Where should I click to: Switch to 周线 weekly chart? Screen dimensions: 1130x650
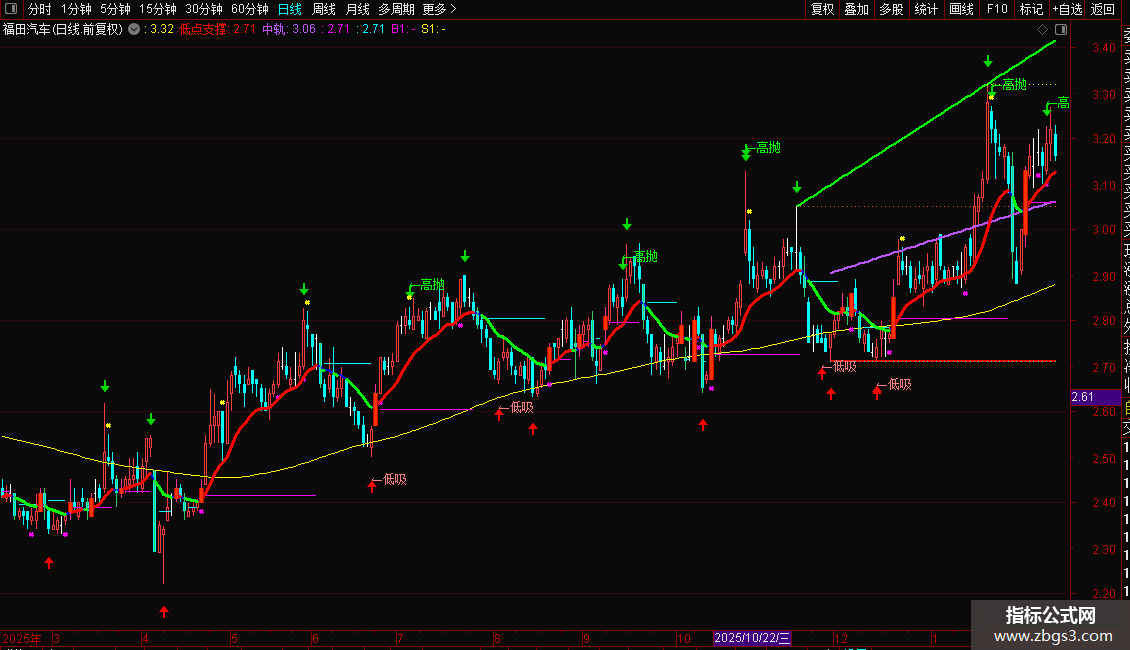tap(324, 9)
